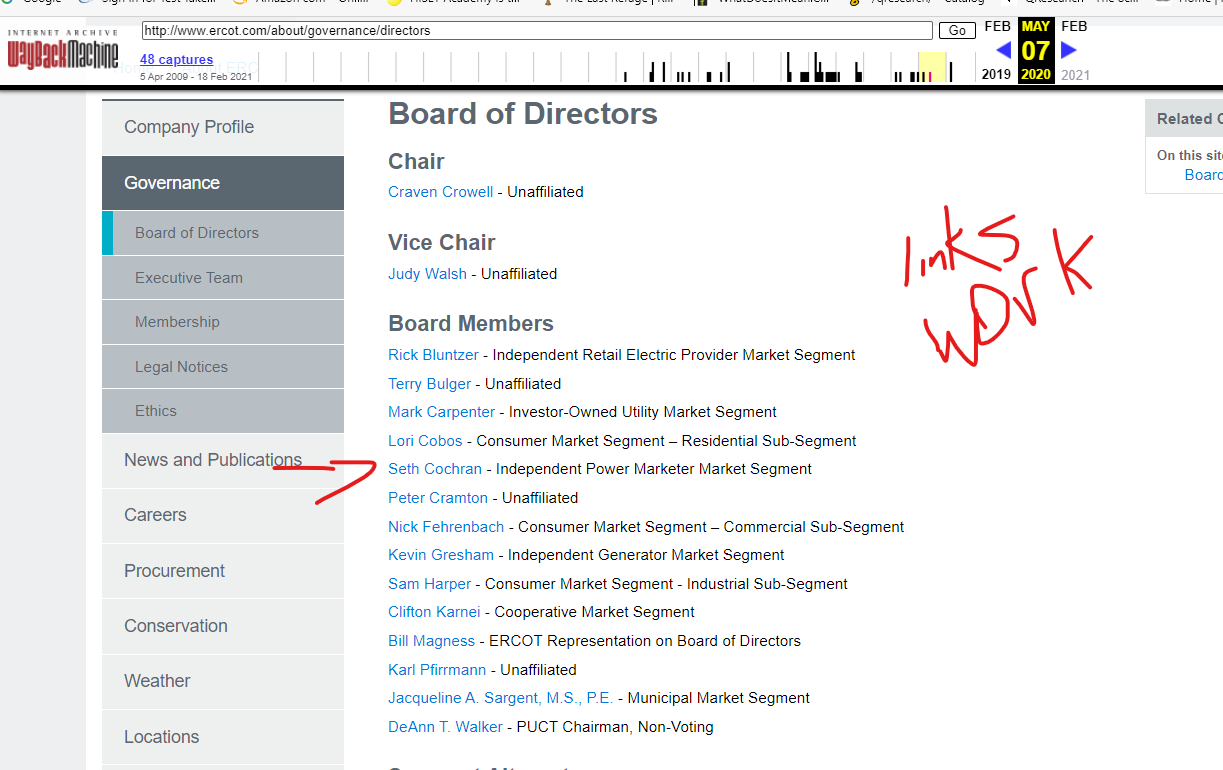Select Board of Directors sidebar item
The width and height of the screenshot is (1223, 770).
click(223, 233)
